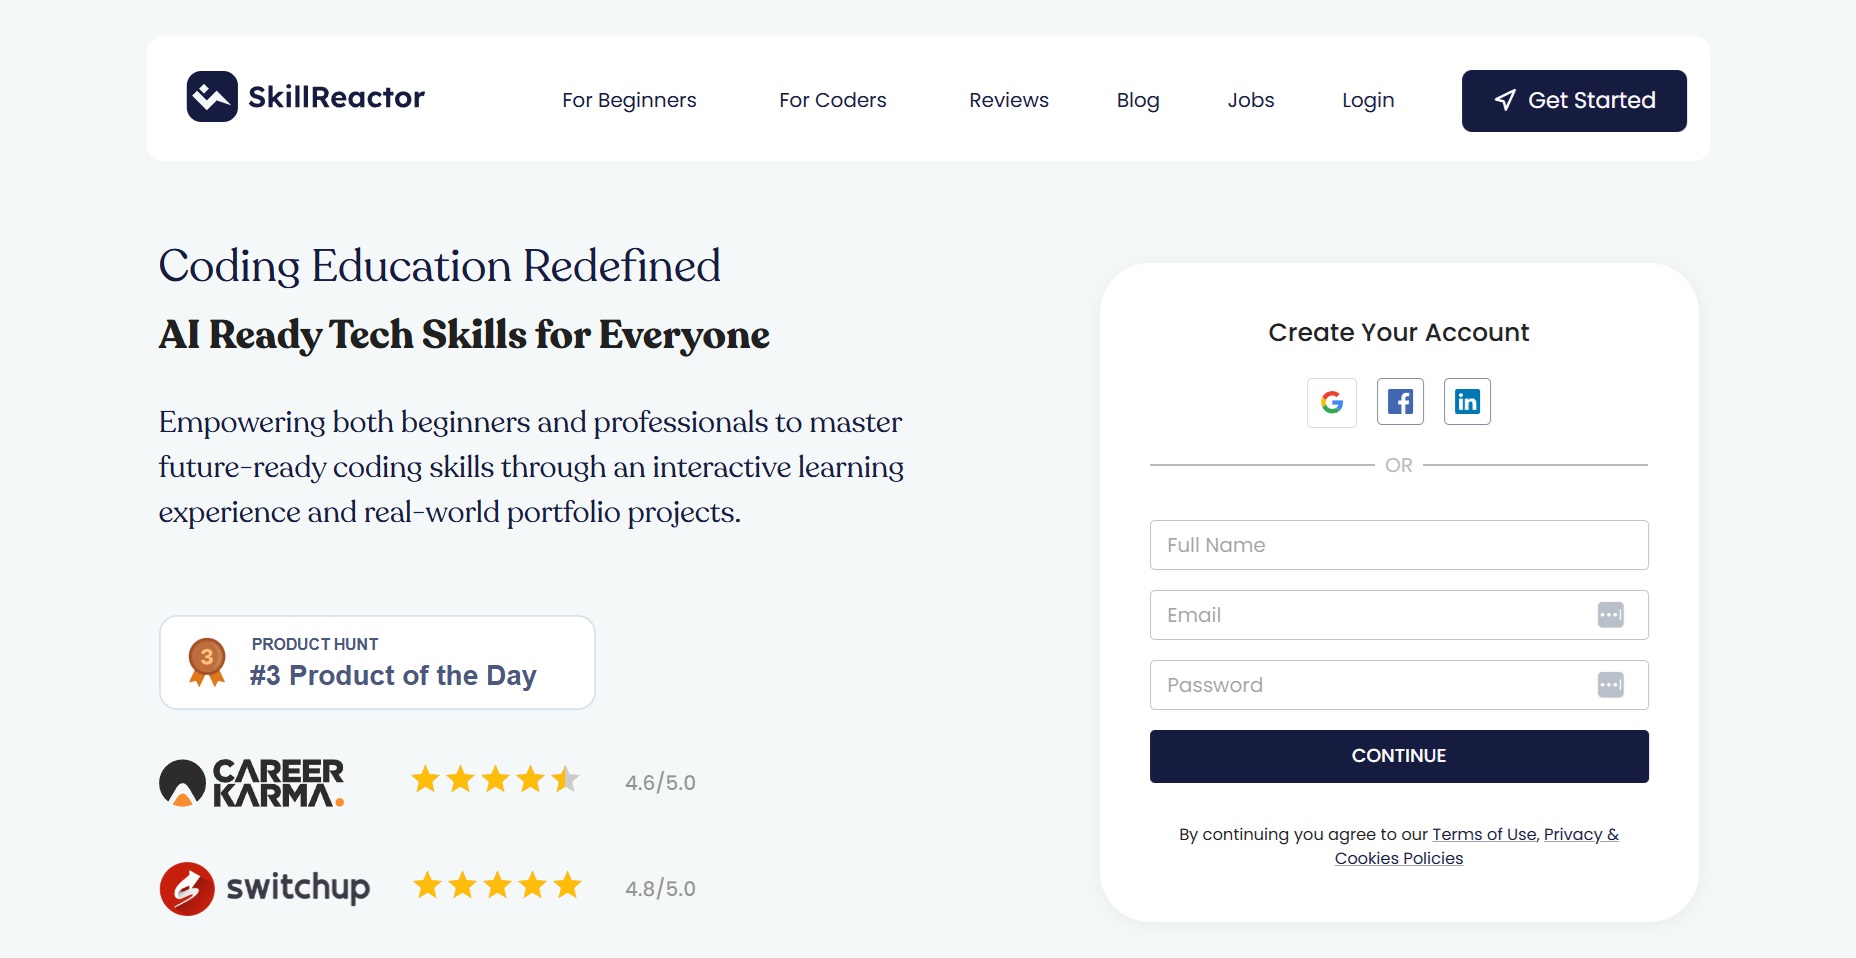Viewport: 1856px width, 958px height.
Task: Click the Get Started button
Action: tap(1574, 101)
